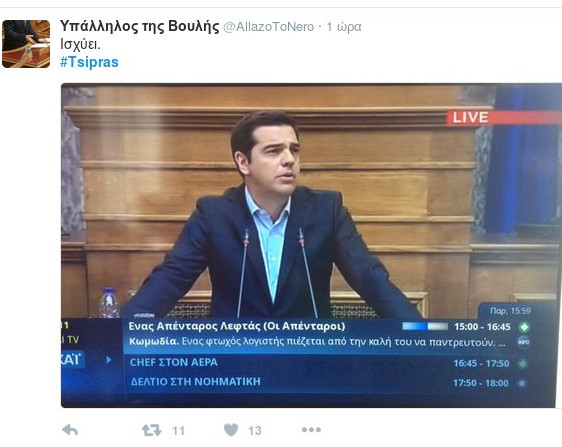
Task: Click the like count 13
Action: click(x=254, y=430)
